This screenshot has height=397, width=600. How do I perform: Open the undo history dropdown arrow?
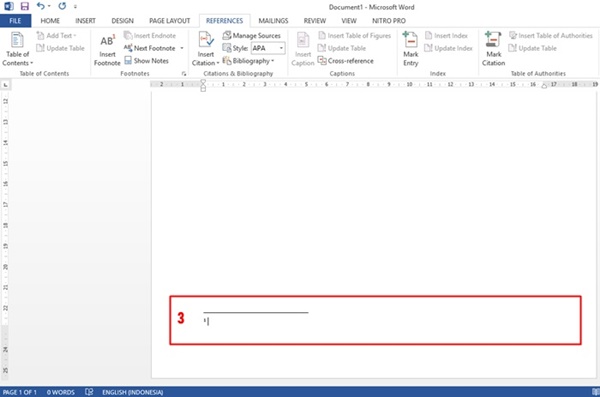point(49,6)
